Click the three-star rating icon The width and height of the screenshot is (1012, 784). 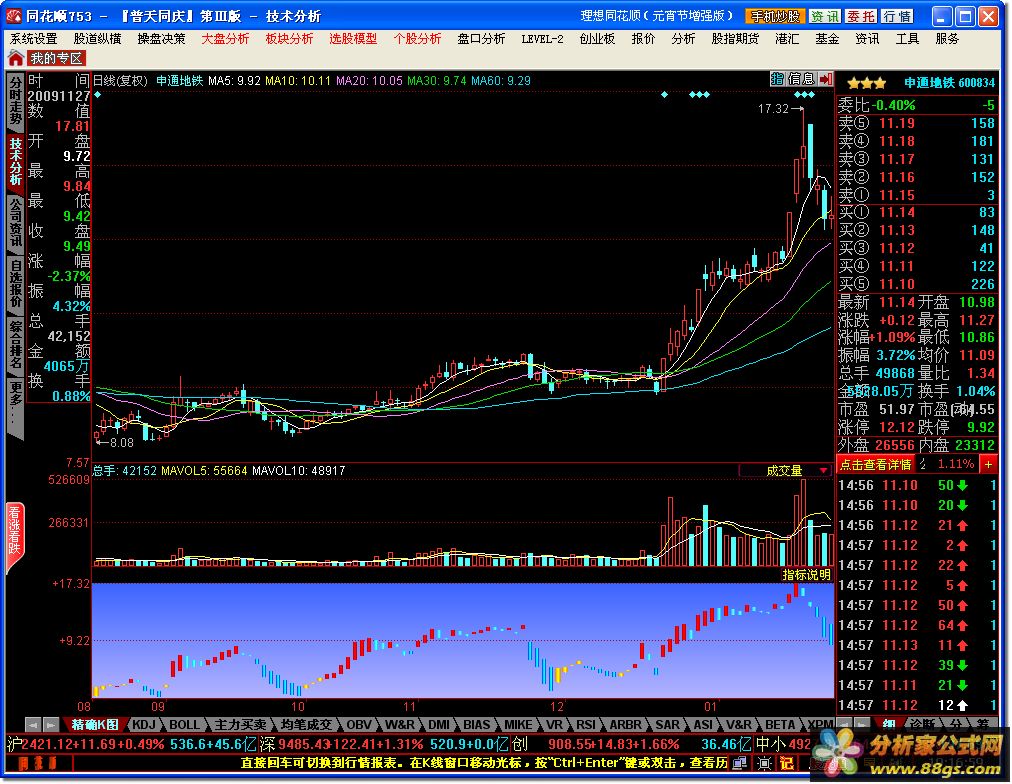tap(866, 83)
